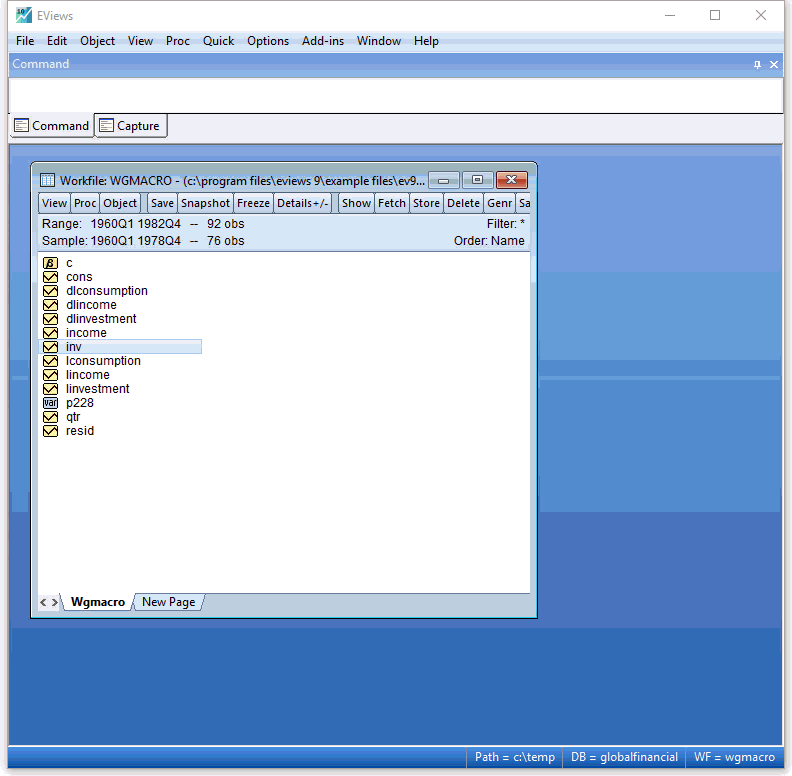The image size is (792, 776).
Task: Click DB = globalfinancial in status bar
Action: point(624,757)
